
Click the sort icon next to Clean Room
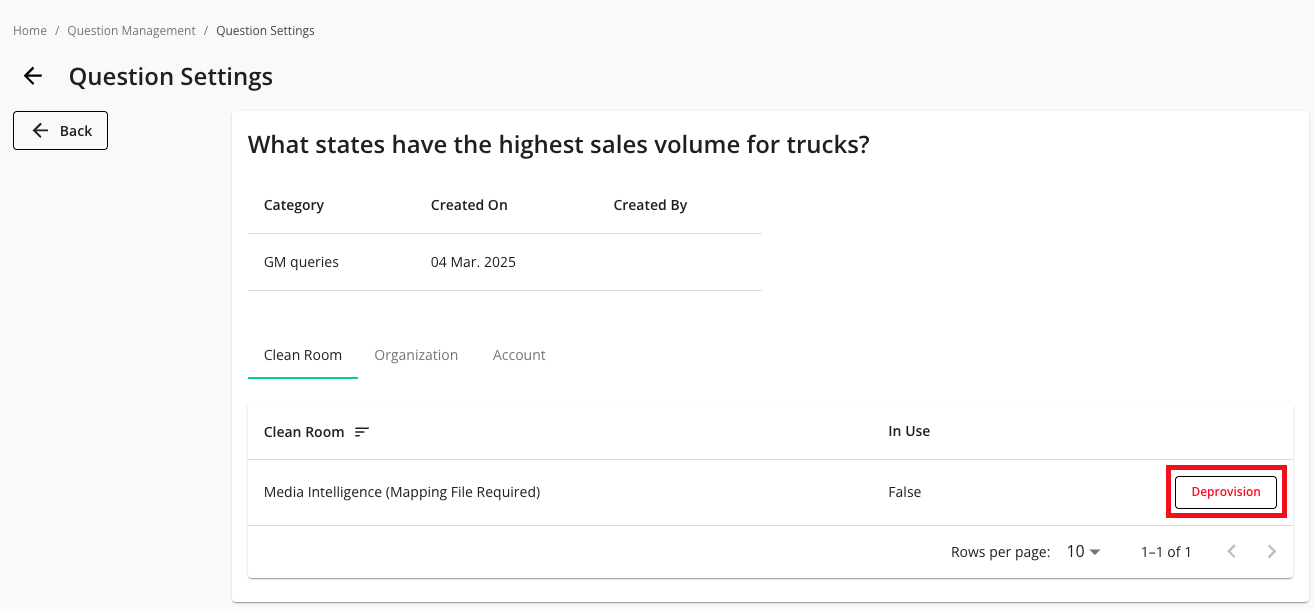pos(362,432)
